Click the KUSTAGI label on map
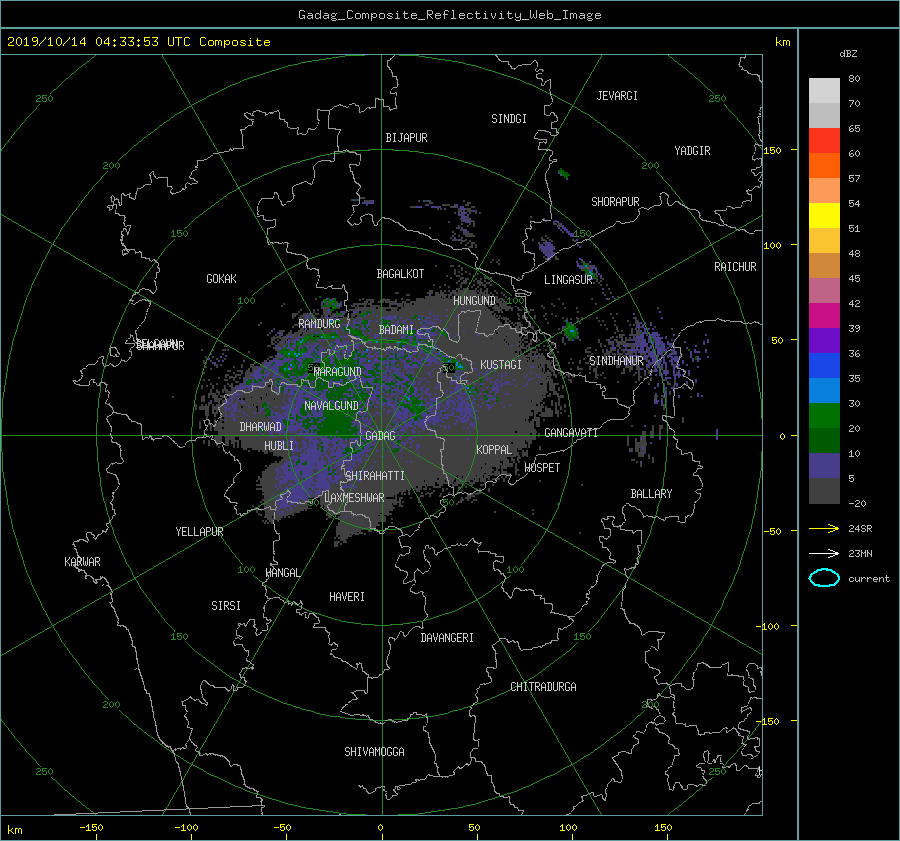Screen dimensions: 900x841 coord(501,365)
